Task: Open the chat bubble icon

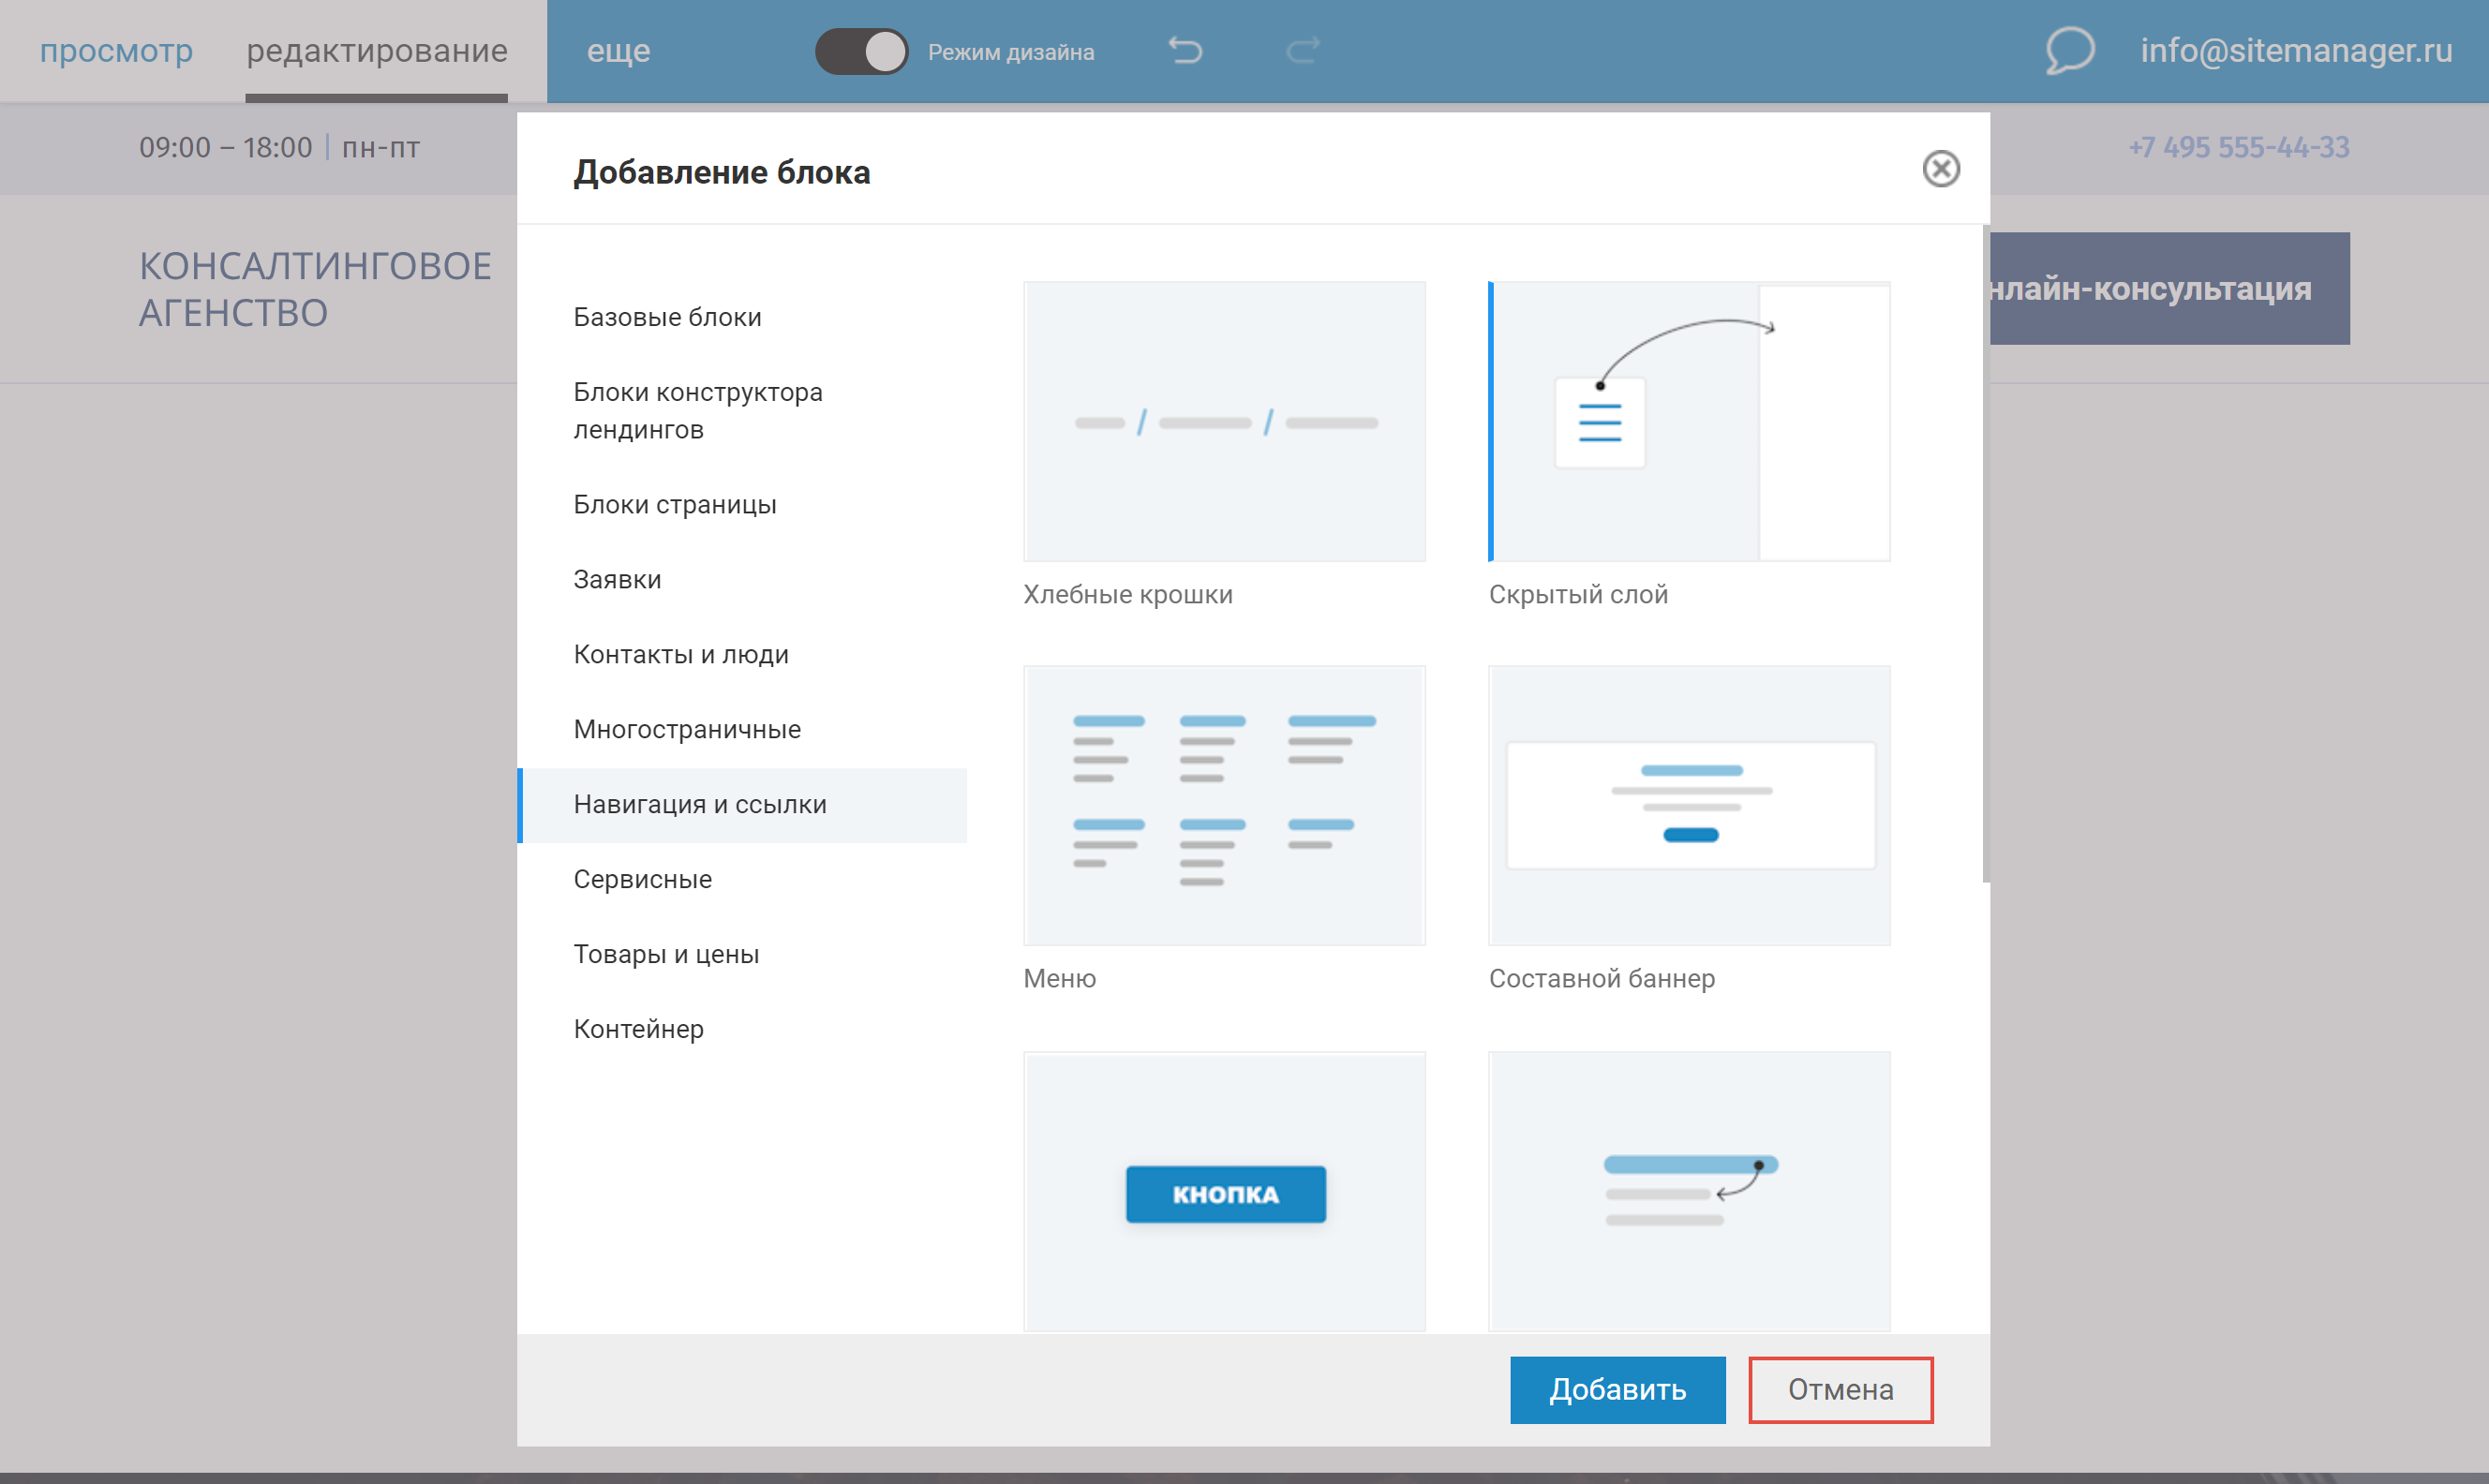Action: tap(2068, 50)
